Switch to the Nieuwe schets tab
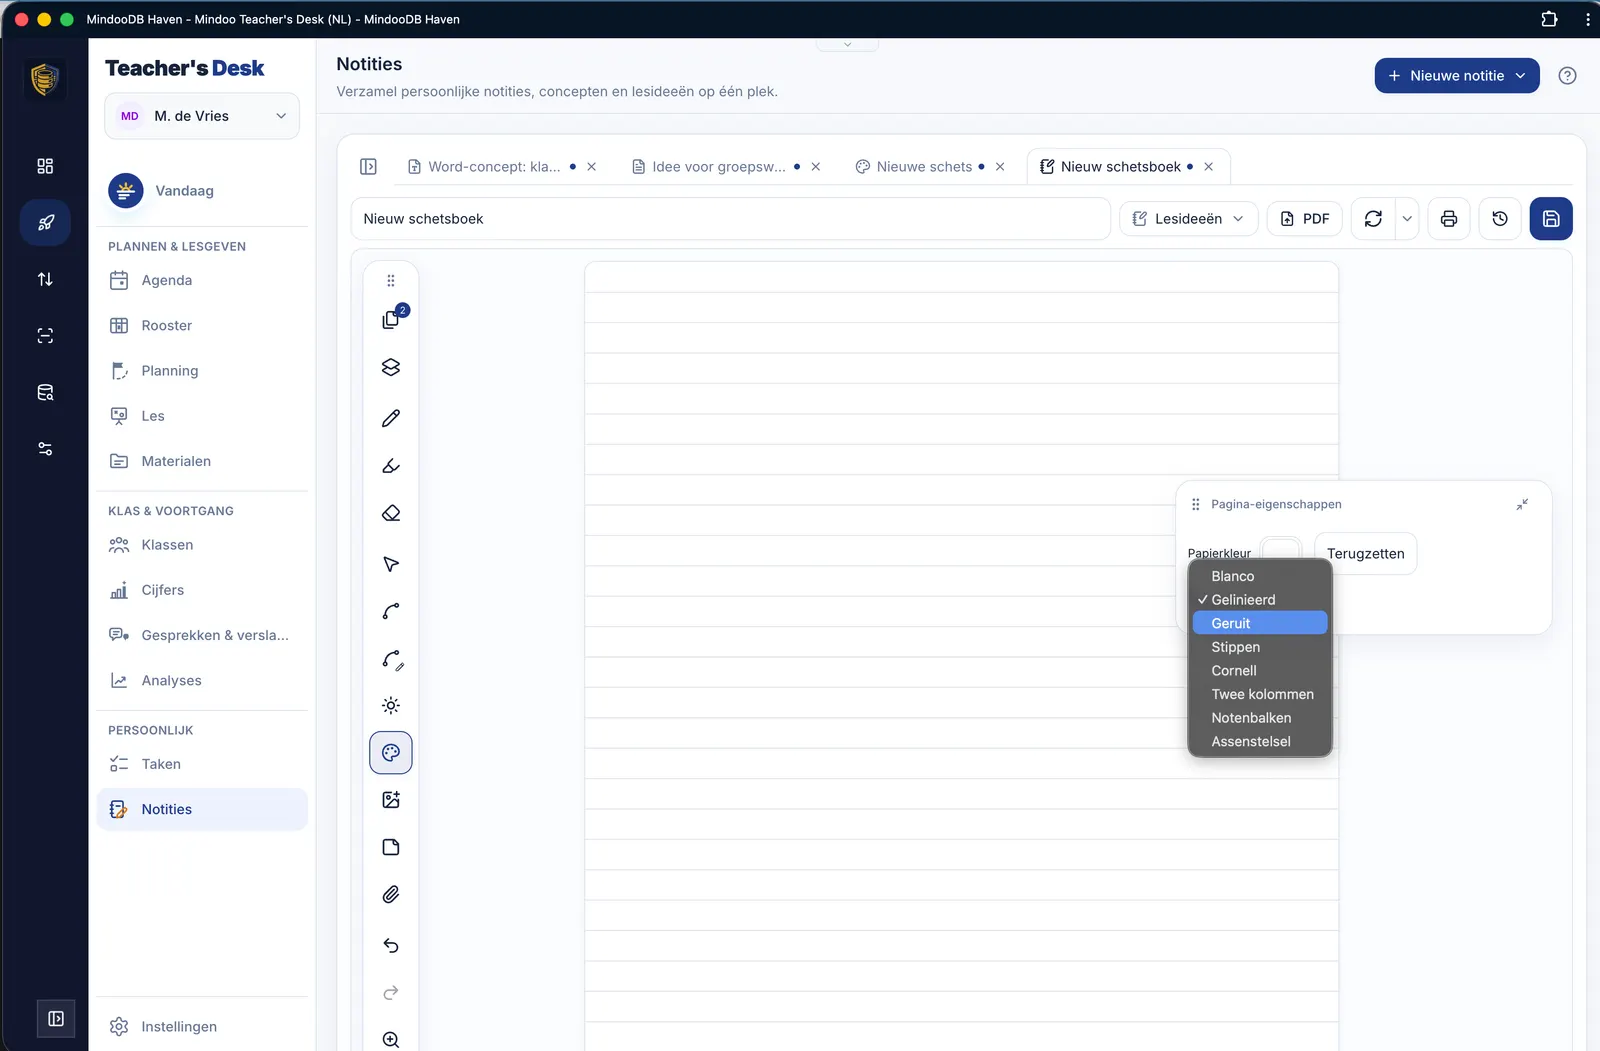This screenshot has width=1600, height=1051. pos(924,167)
